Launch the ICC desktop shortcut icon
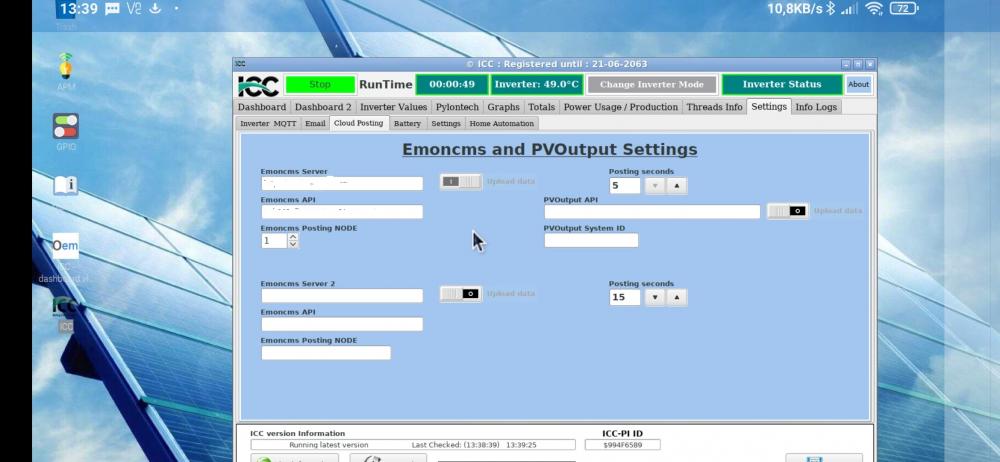This screenshot has height=462, width=1000. click(65, 306)
